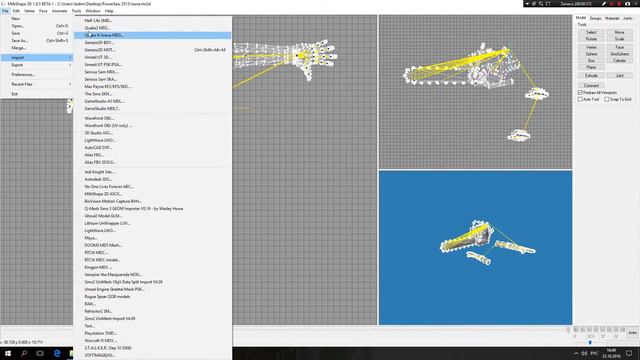Click the Extrude button
640x360 pixels.
point(591,76)
